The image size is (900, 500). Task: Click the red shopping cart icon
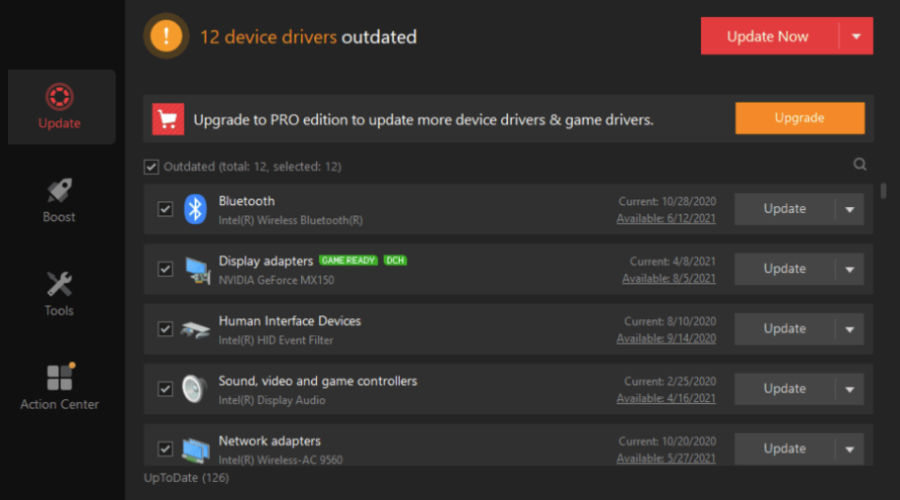point(168,119)
